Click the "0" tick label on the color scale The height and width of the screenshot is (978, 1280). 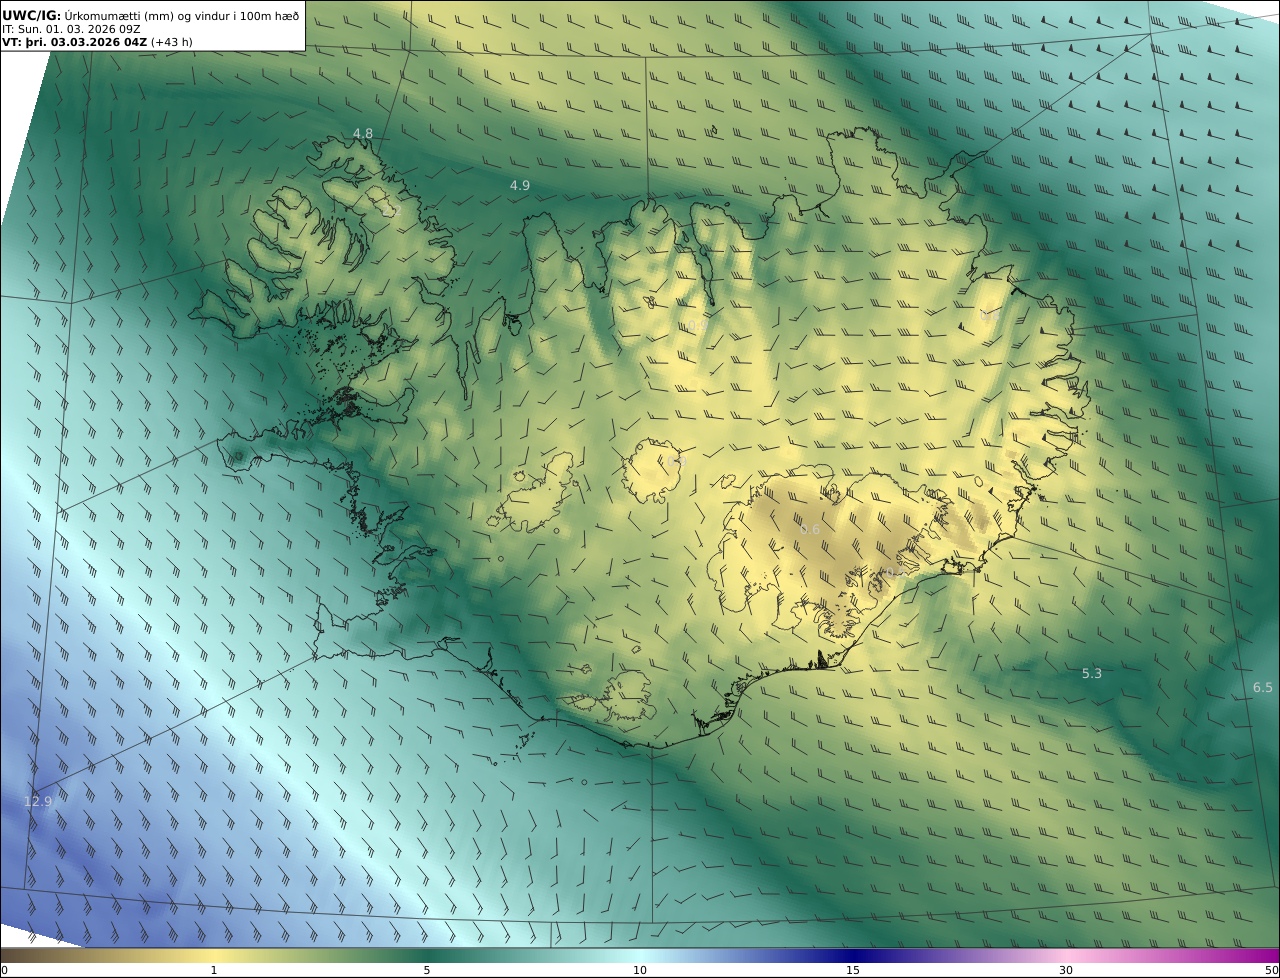[4, 970]
